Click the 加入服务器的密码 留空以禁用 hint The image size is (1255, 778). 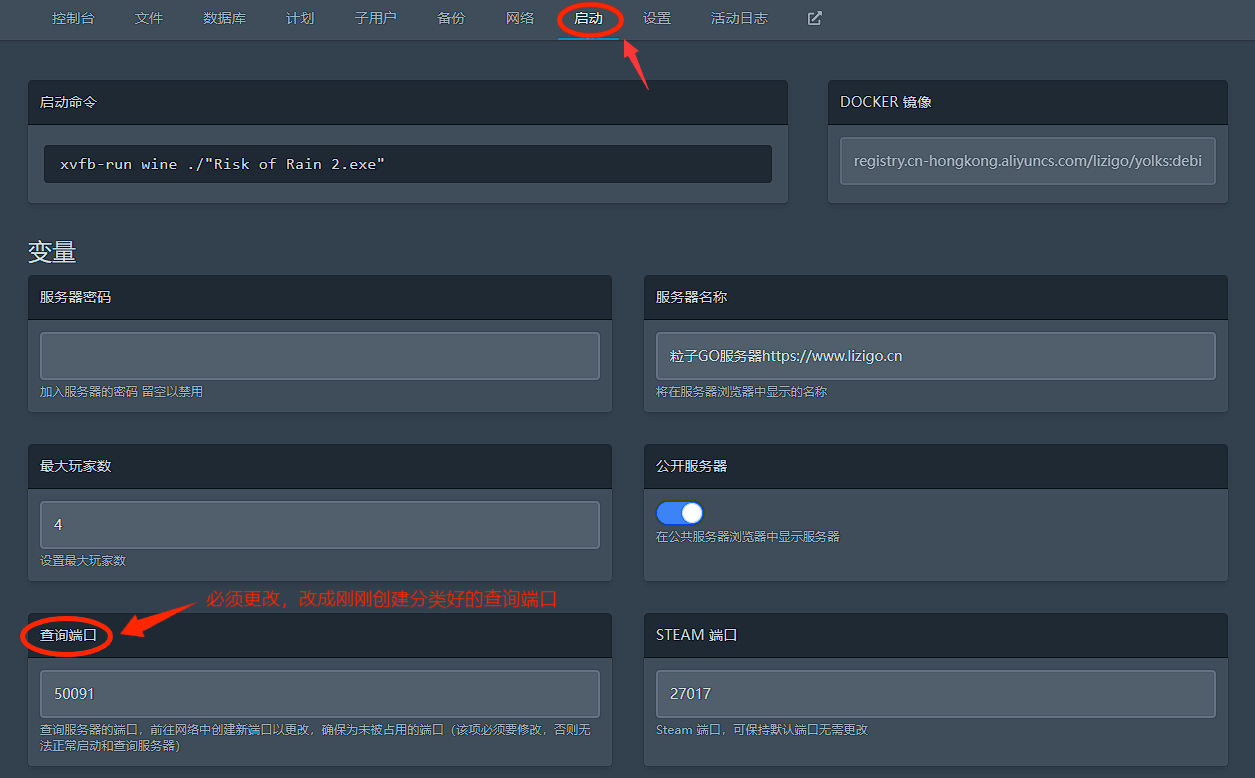pos(121,392)
